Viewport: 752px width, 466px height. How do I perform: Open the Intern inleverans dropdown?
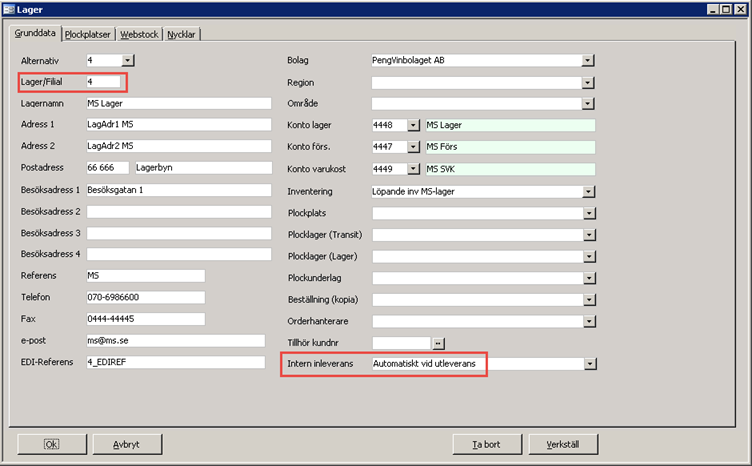(588, 364)
